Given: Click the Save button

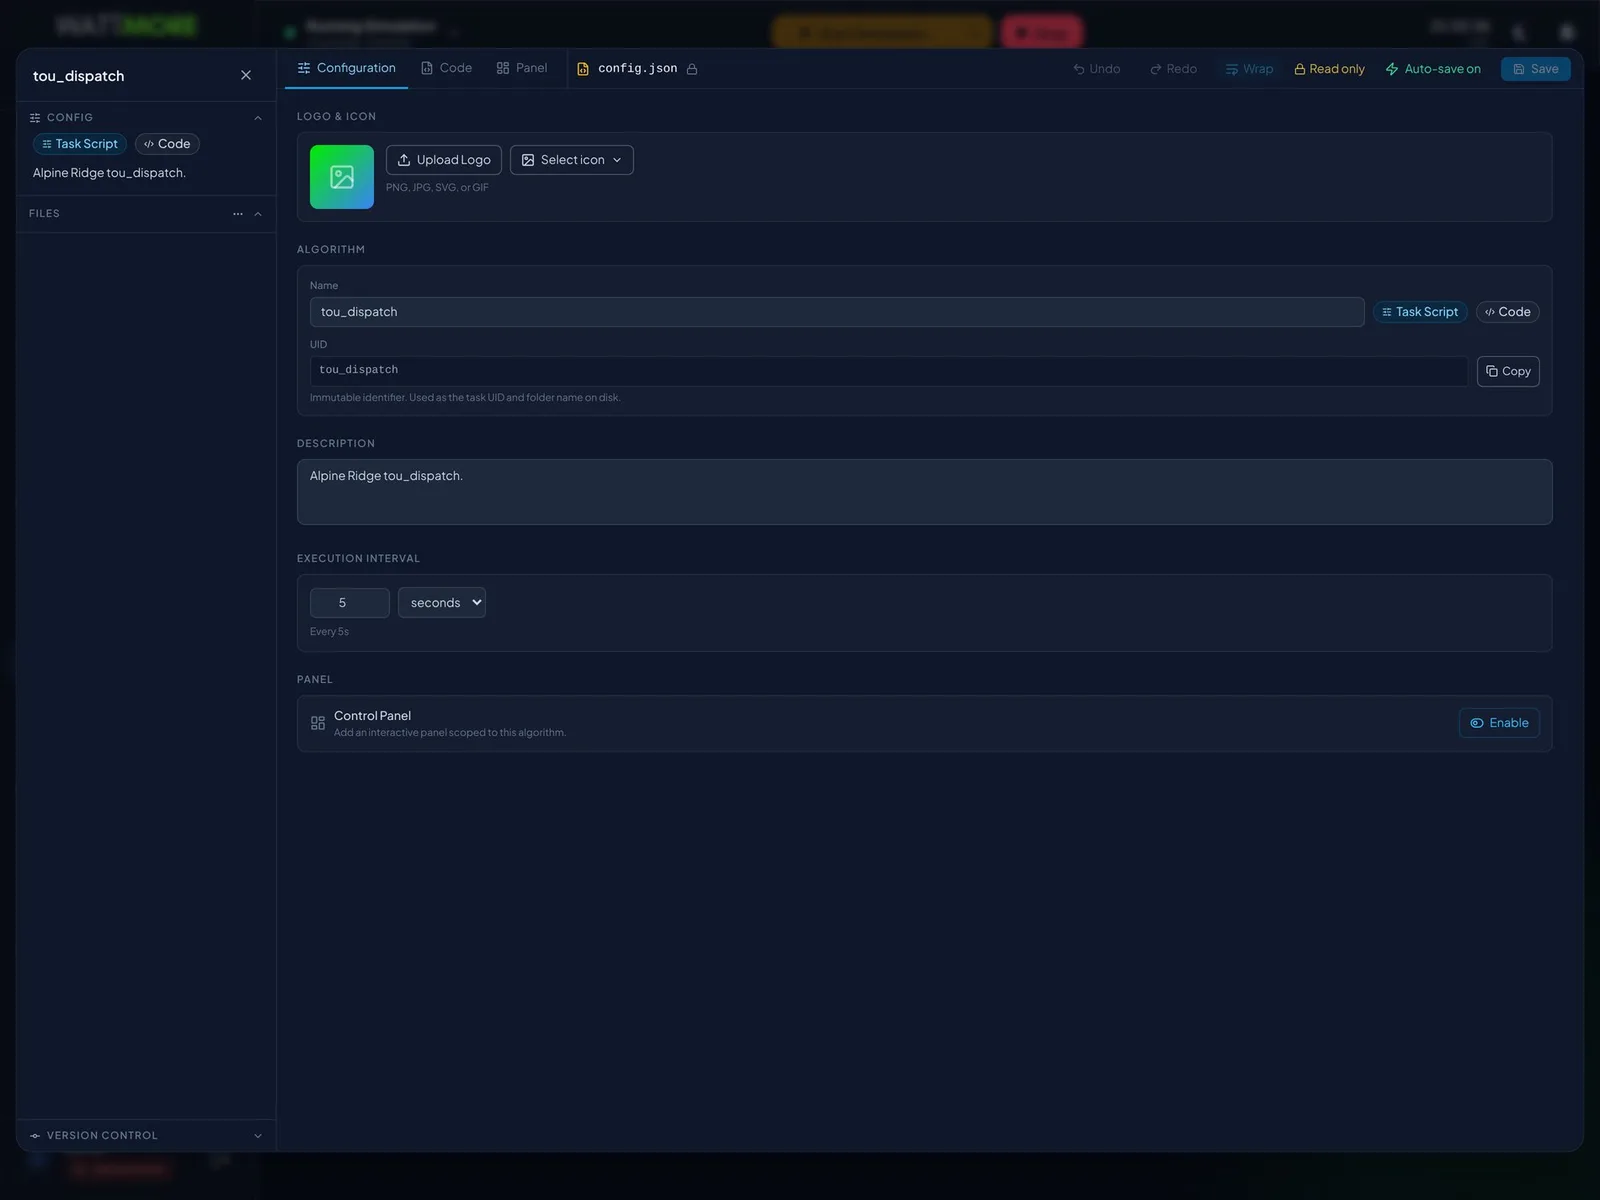Looking at the screenshot, I should [1536, 69].
